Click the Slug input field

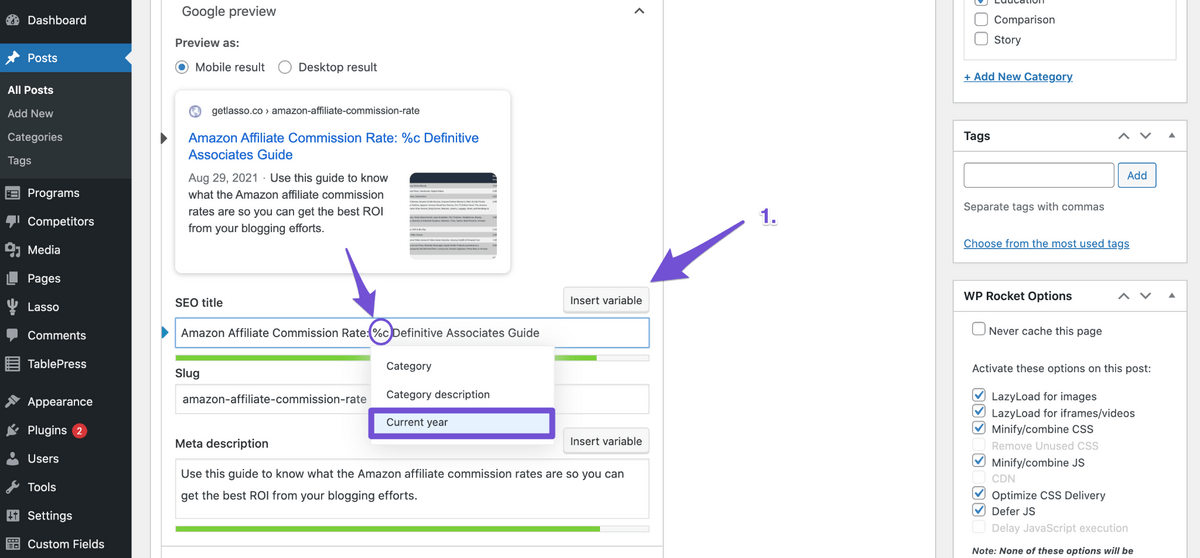[412, 399]
